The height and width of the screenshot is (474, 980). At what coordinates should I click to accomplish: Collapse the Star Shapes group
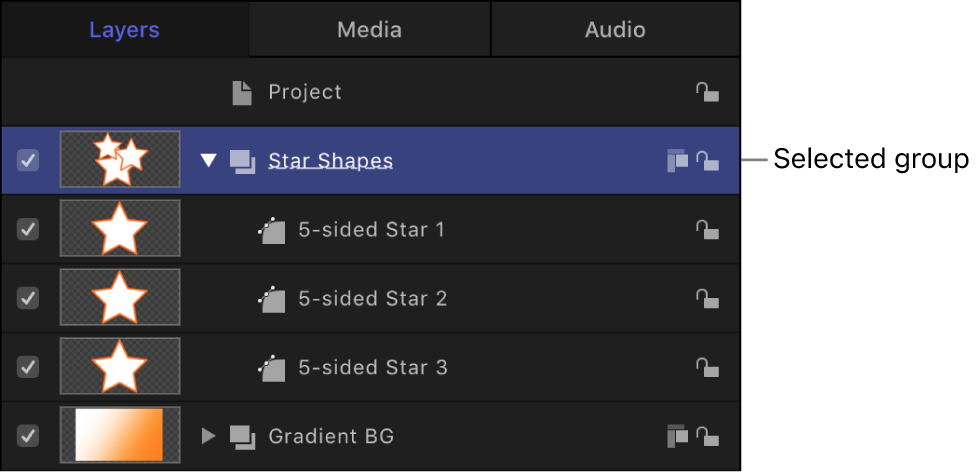click(208, 160)
